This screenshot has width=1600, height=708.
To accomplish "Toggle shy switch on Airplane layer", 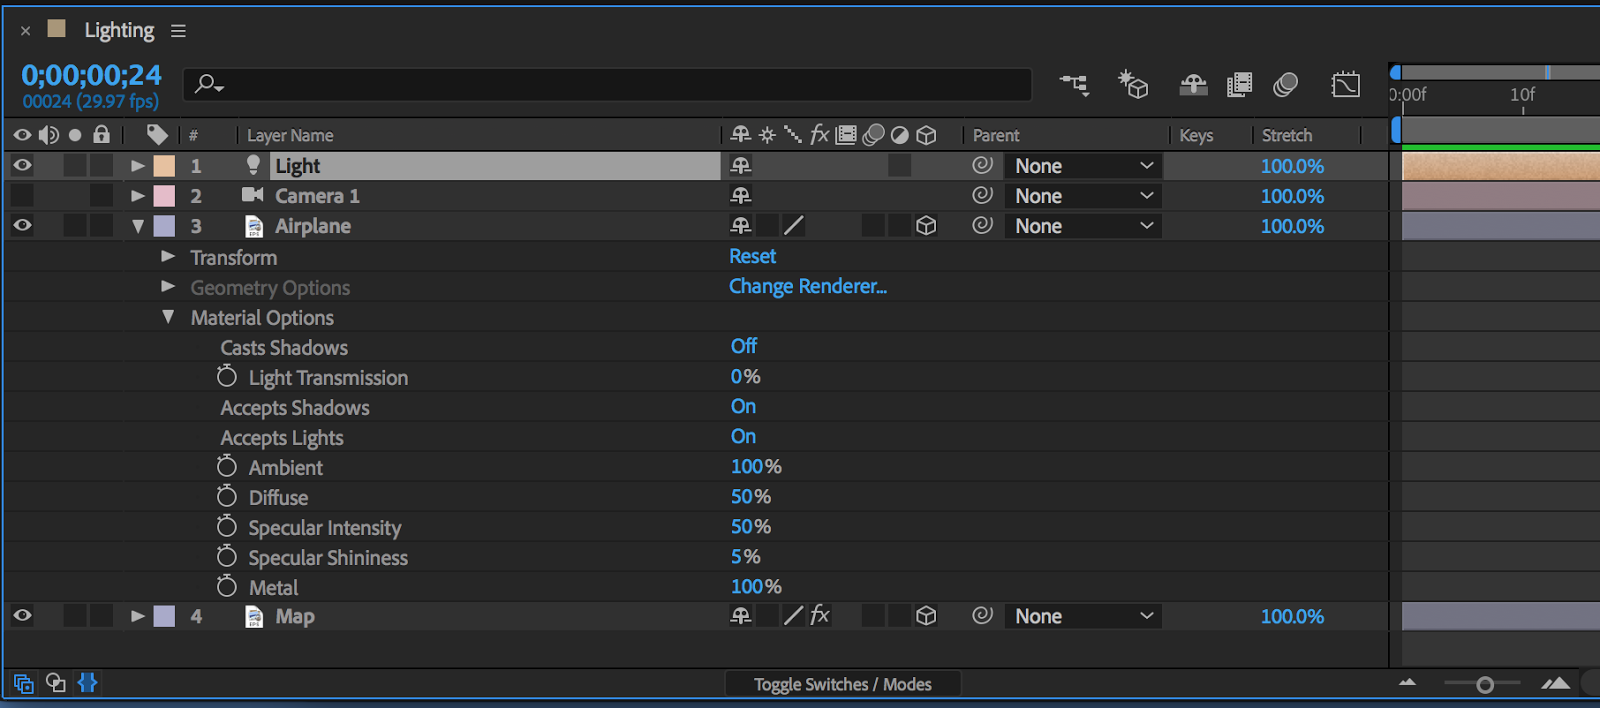I will pos(741,226).
